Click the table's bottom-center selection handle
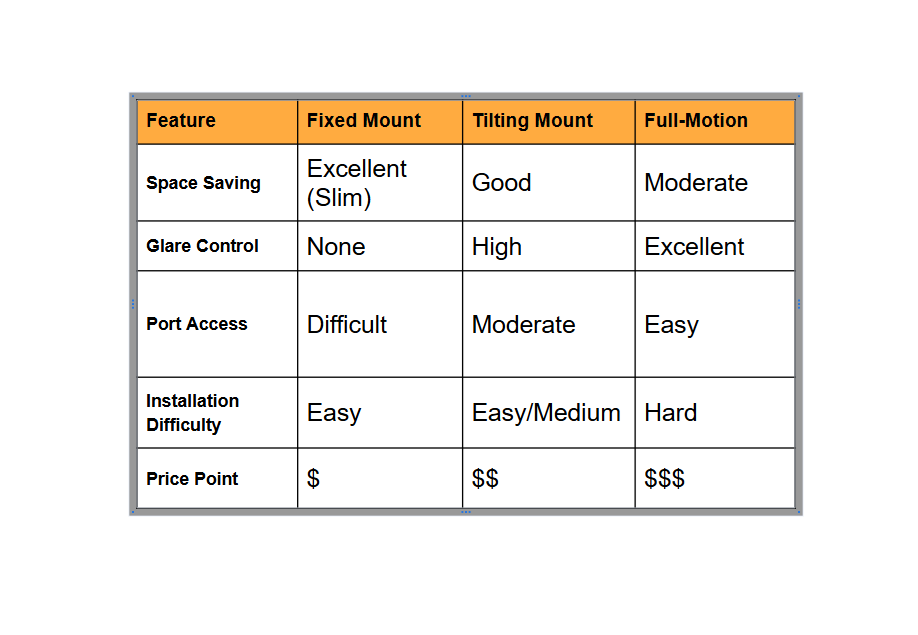 point(465,512)
